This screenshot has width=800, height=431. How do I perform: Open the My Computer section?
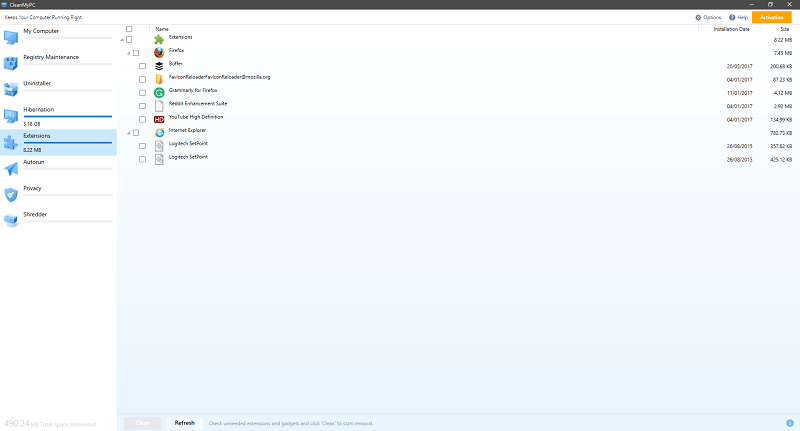[58, 37]
